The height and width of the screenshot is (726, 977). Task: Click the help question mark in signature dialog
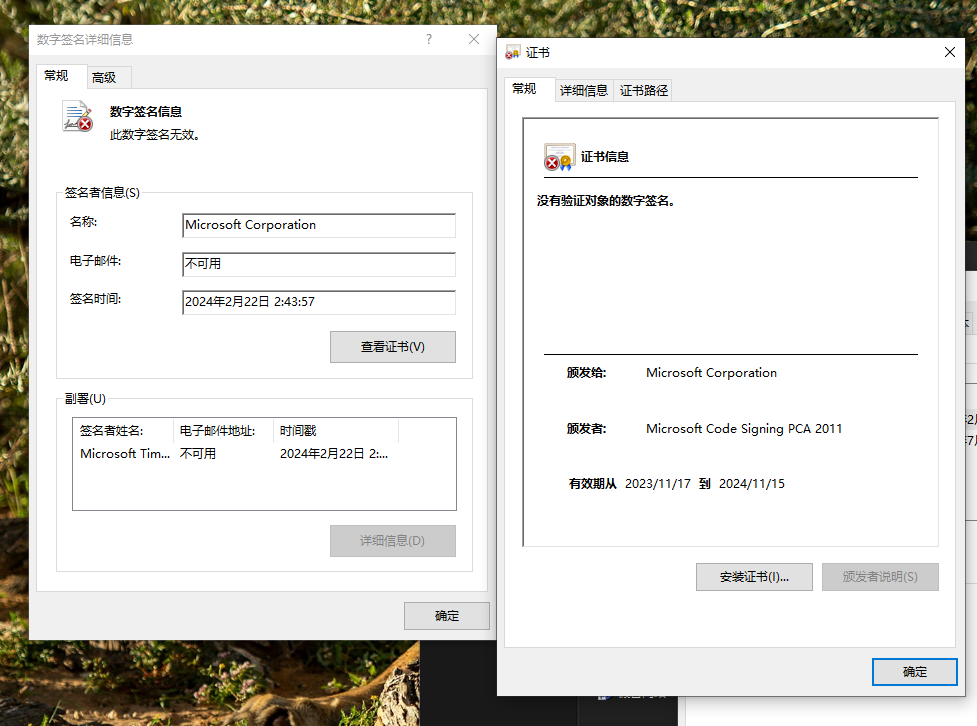pyautogui.click(x=429, y=39)
